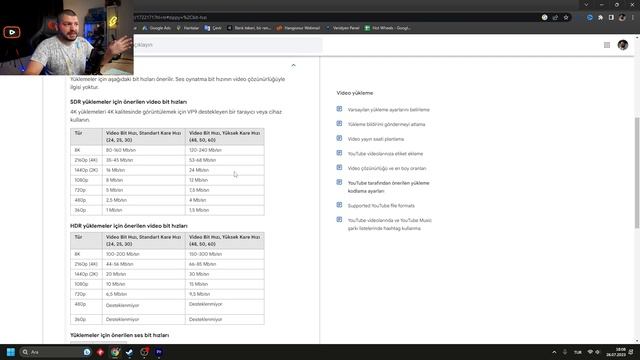Click the share page icon in address bar
This screenshot has height=360, width=640.
pos(555,18)
